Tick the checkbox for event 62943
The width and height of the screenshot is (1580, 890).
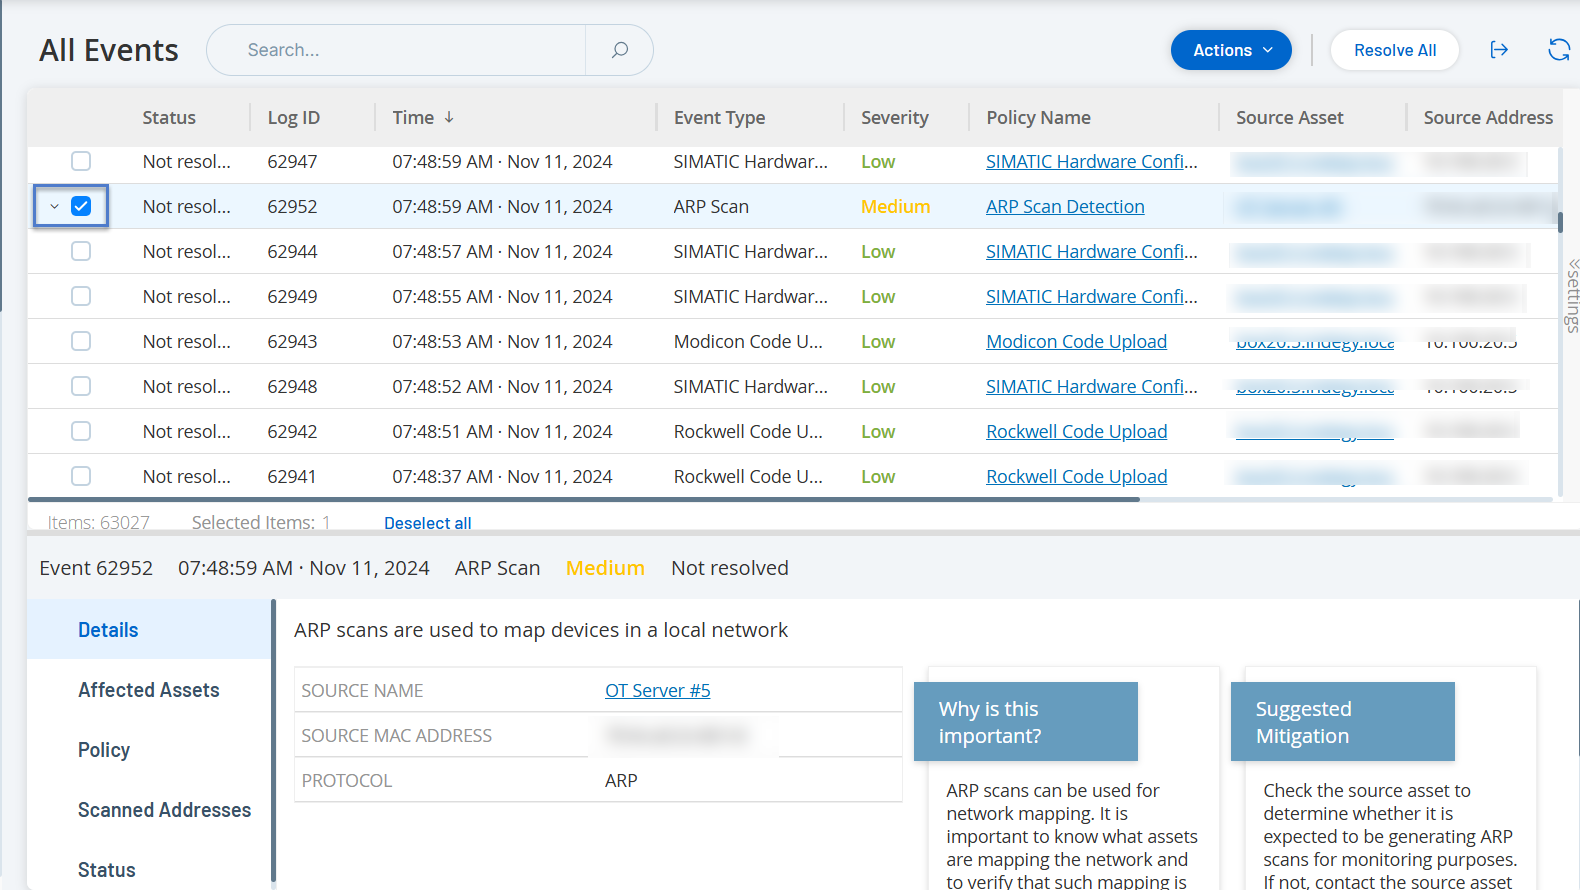tap(81, 341)
